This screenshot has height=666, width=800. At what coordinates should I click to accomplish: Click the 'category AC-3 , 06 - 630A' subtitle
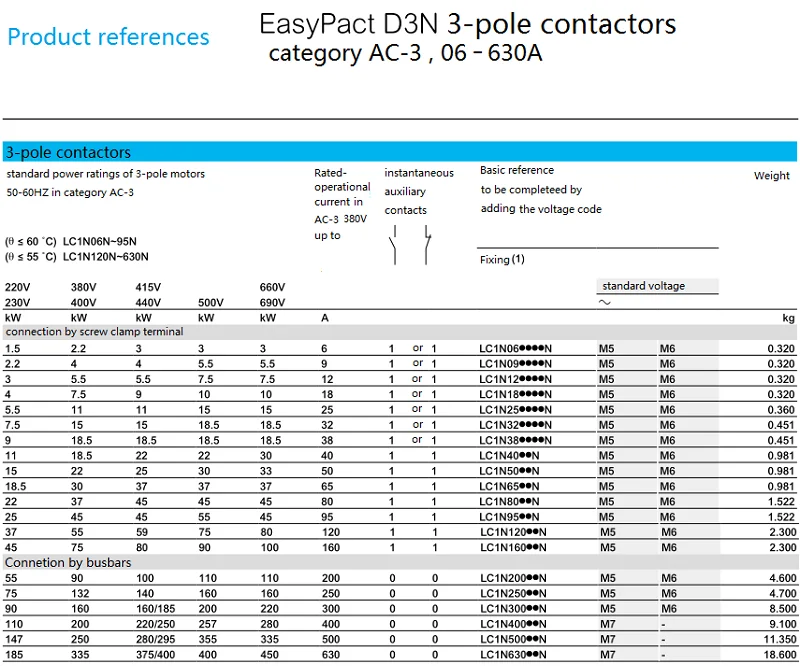405,53
